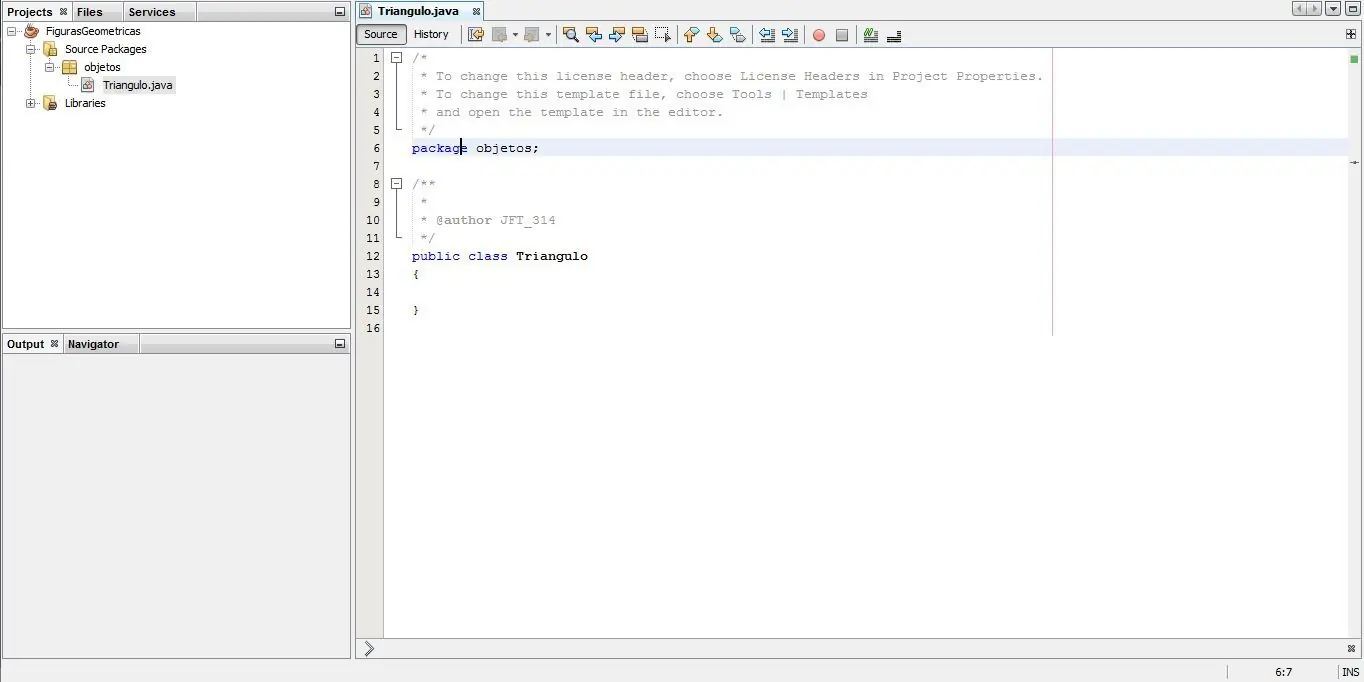The image size is (1364, 682).
Task: Toggle Highlight Search icon
Action: (x=640, y=34)
